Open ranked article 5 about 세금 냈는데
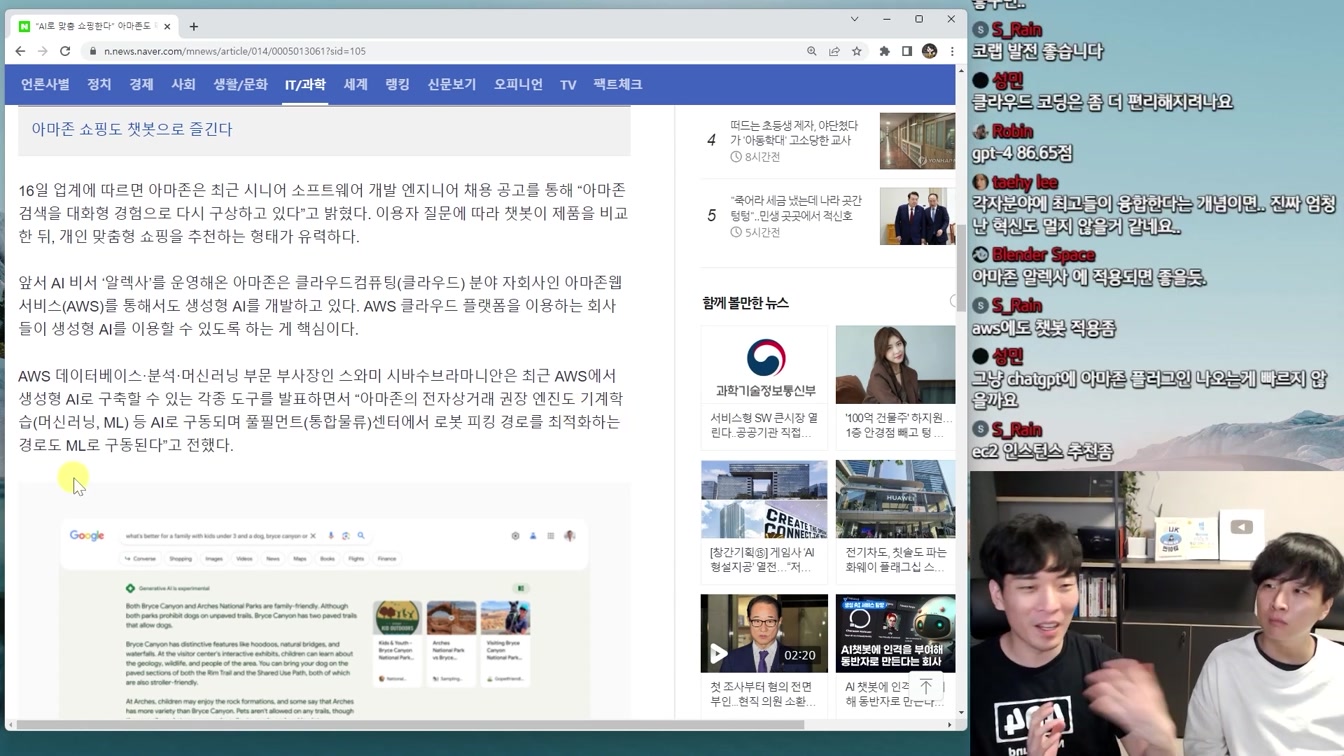This screenshot has width=1344, height=756. [x=796, y=208]
